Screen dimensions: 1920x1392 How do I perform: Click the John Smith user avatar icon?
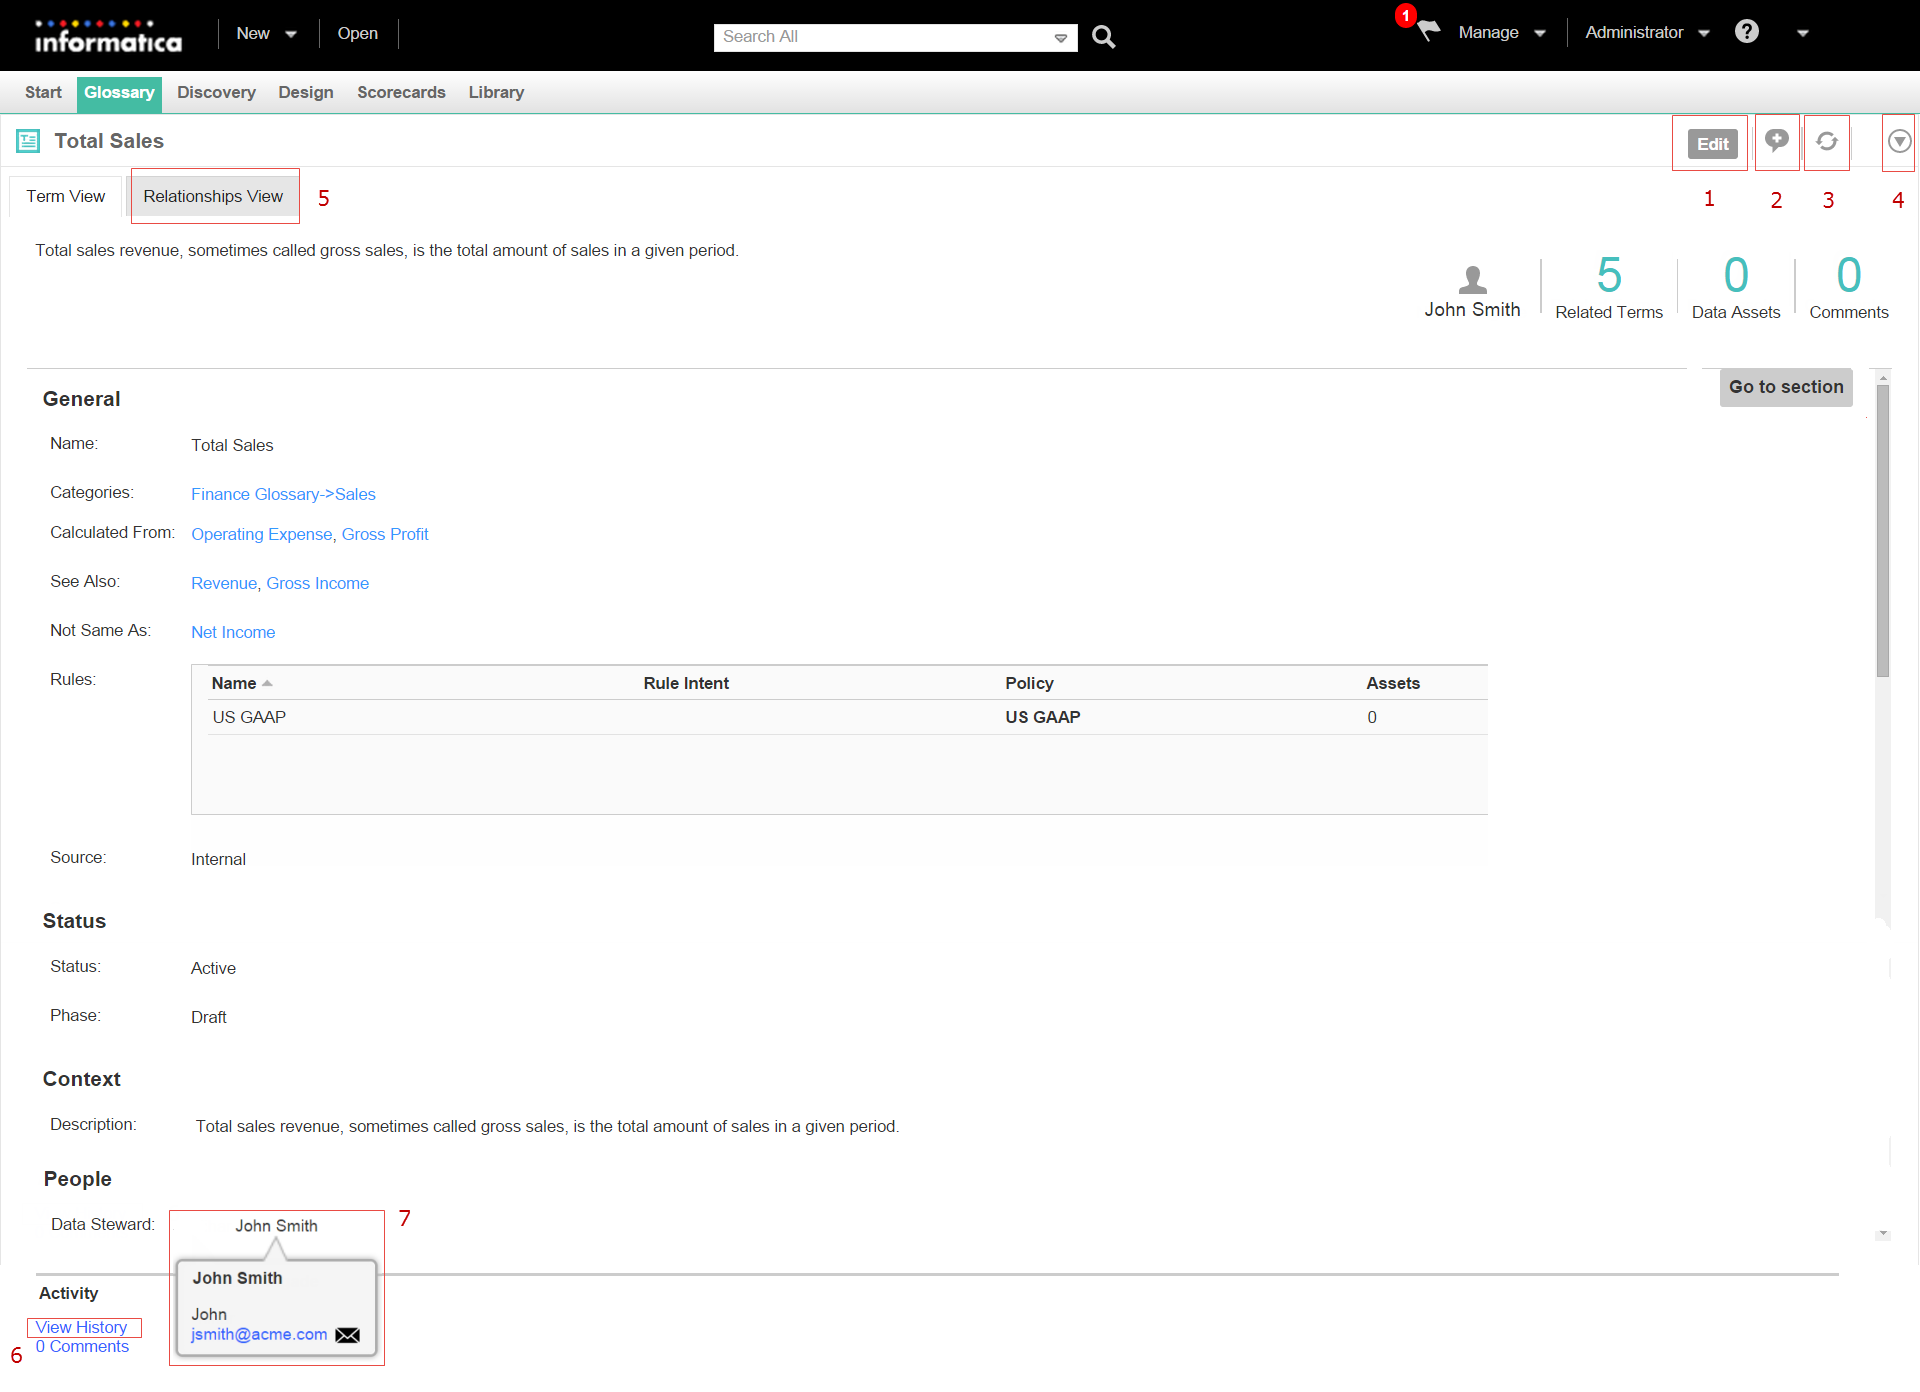coord(1472,279)
